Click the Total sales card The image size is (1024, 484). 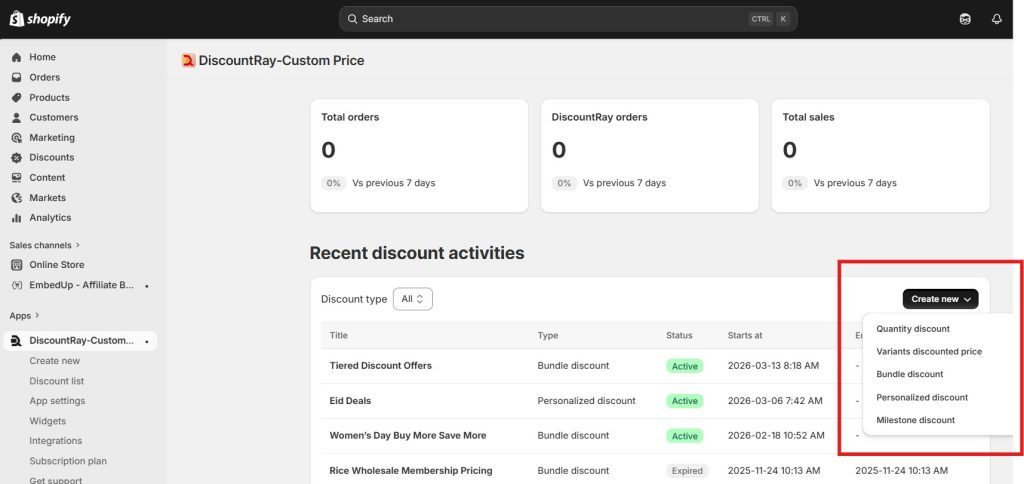[x=880, y=155]
